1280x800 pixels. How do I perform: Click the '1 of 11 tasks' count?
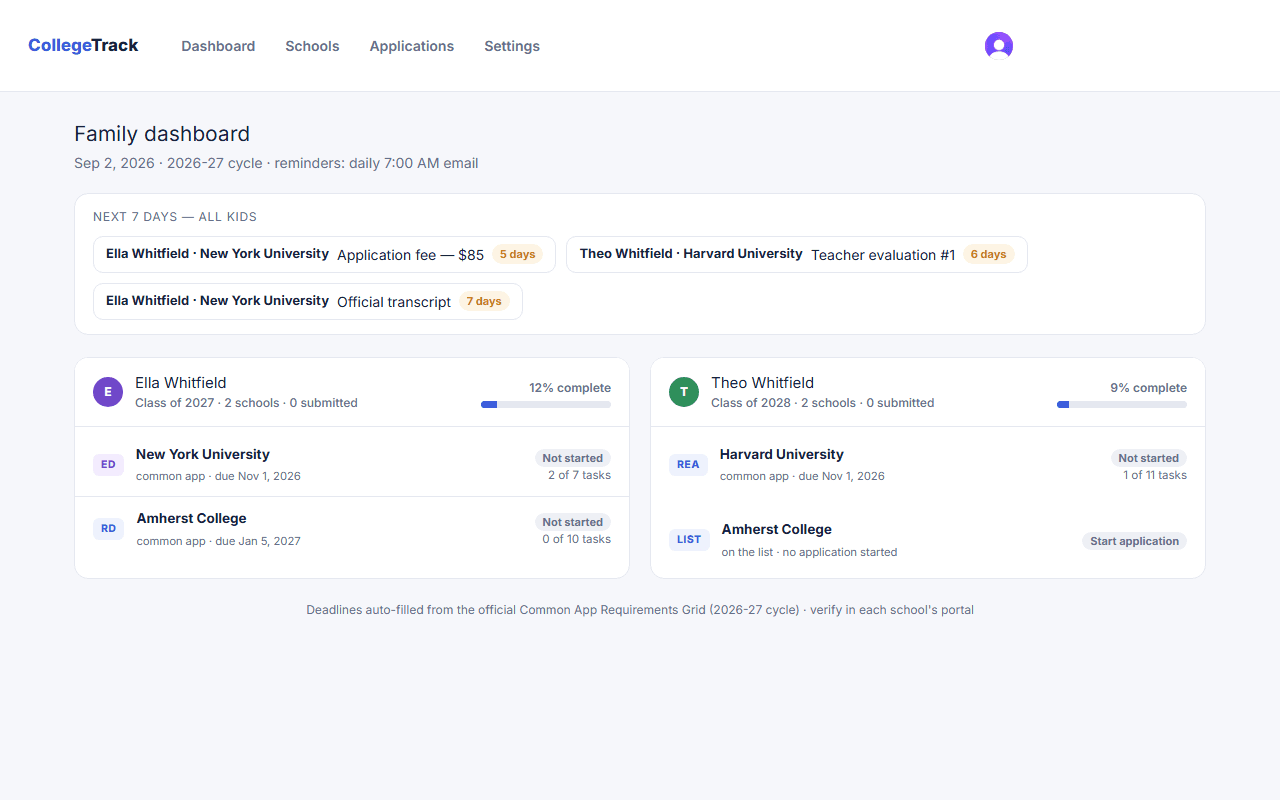coord(1155,475)
